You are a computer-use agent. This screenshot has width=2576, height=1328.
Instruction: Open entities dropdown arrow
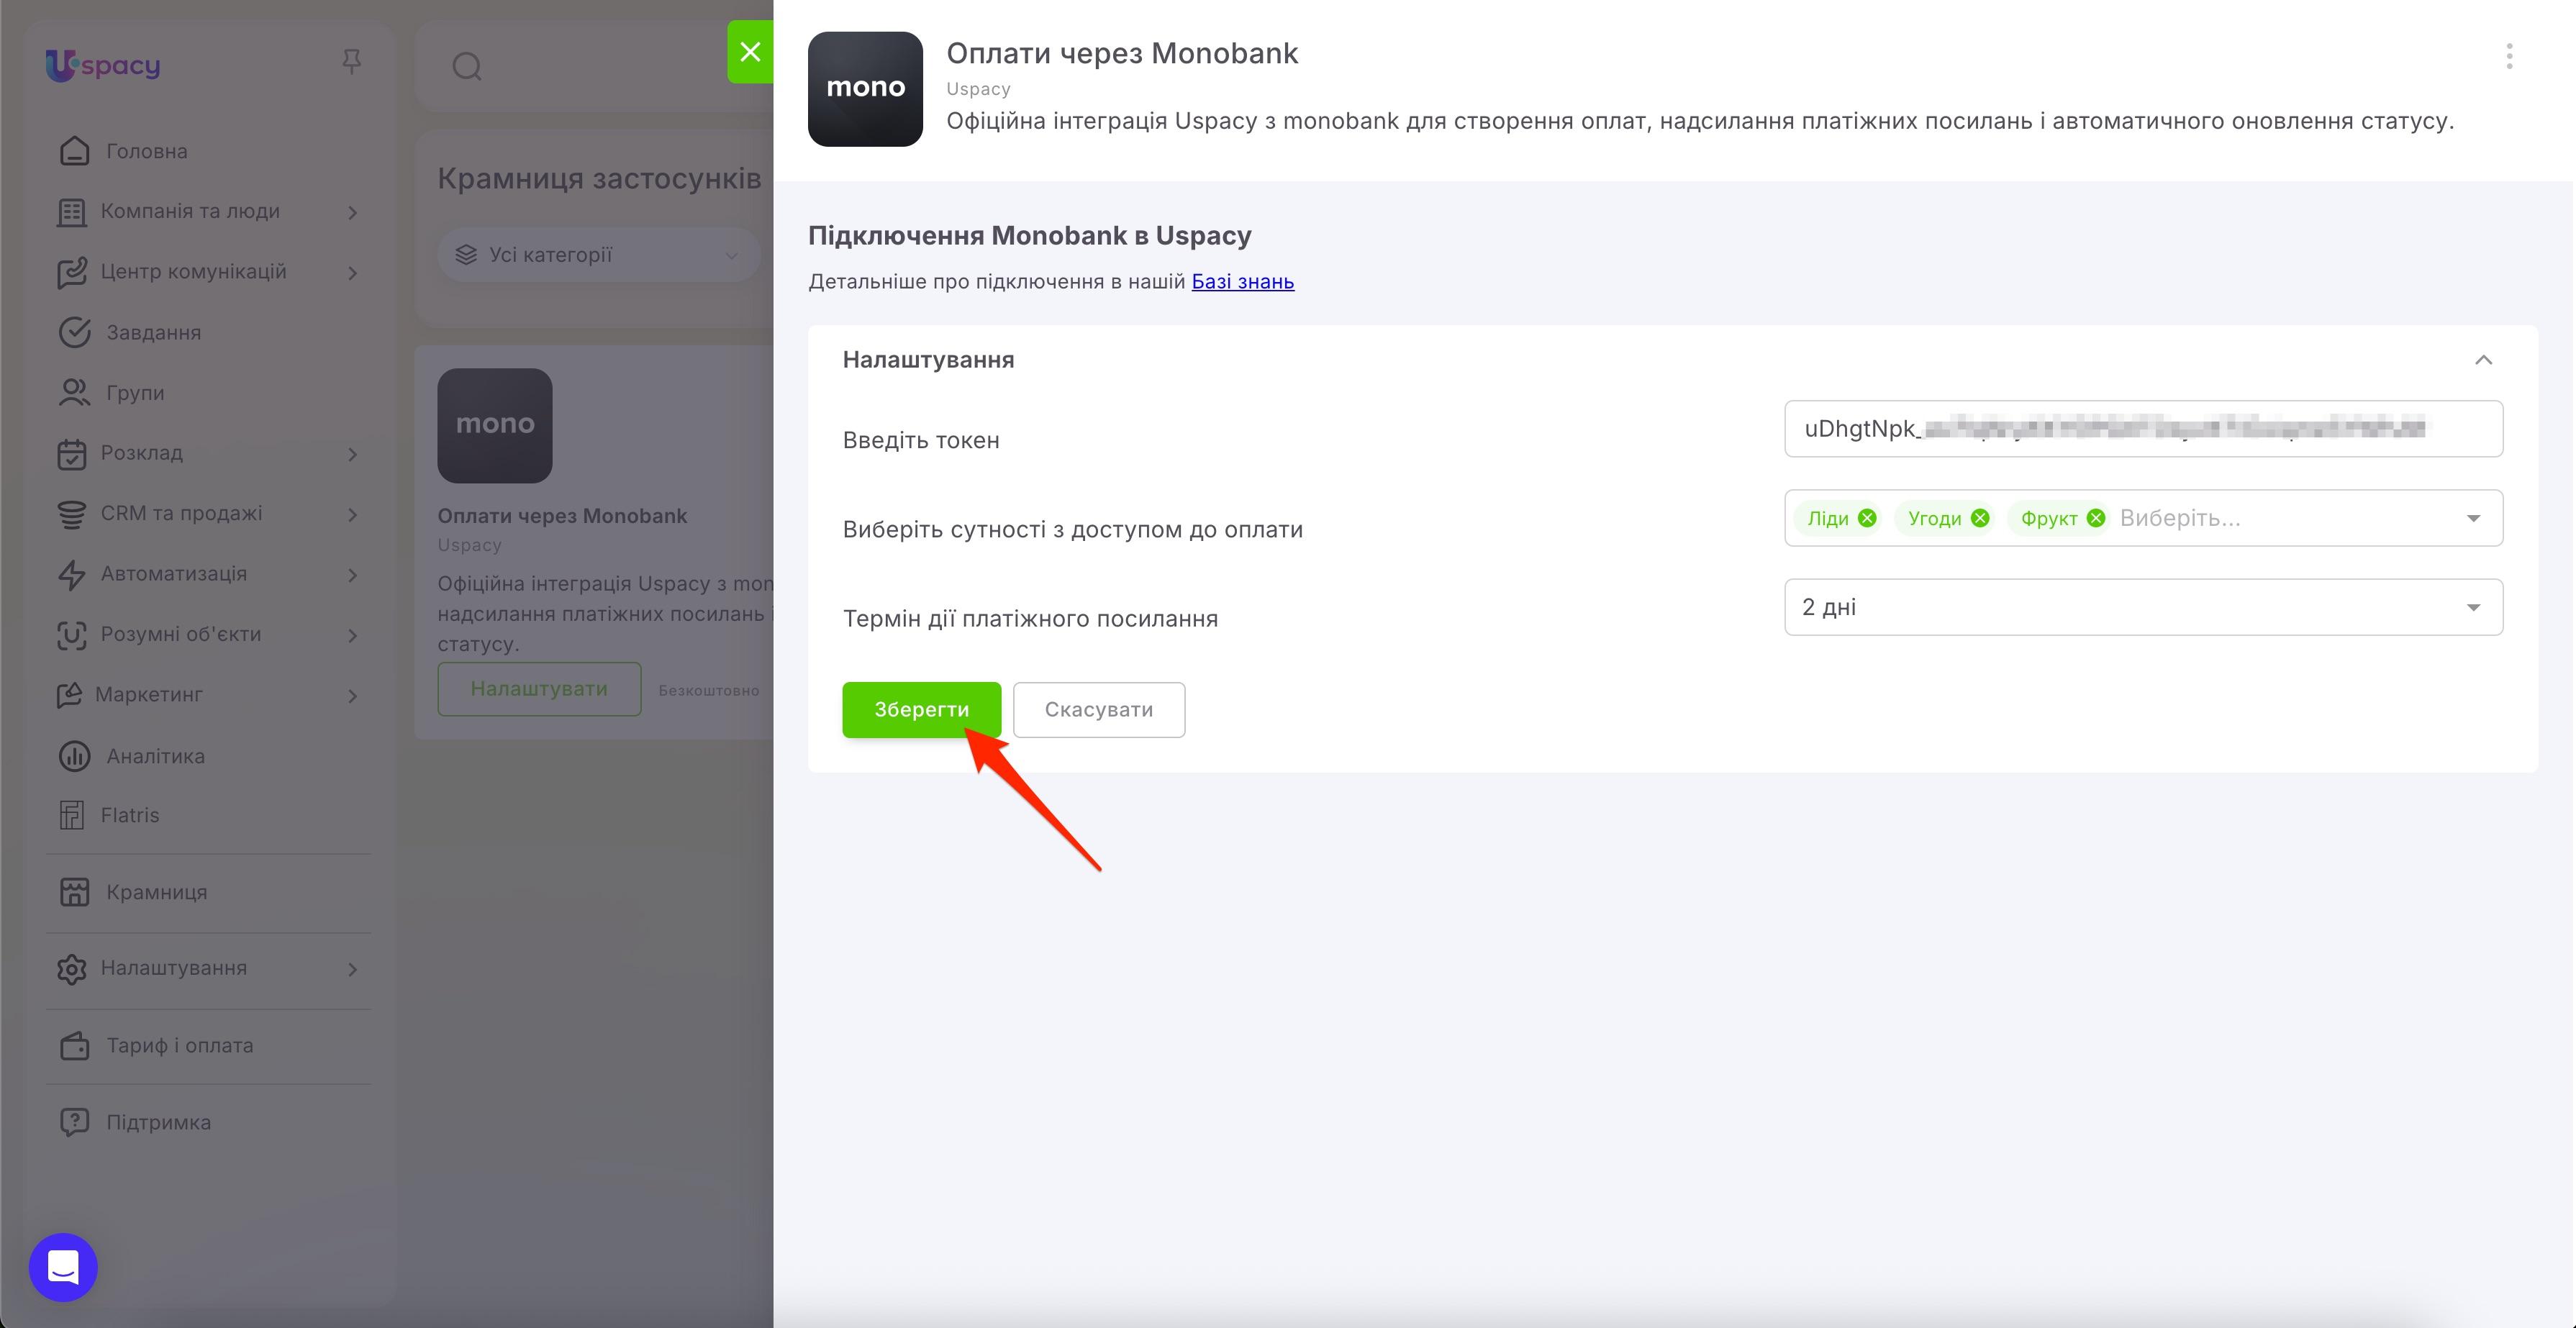coord(2473,518)
